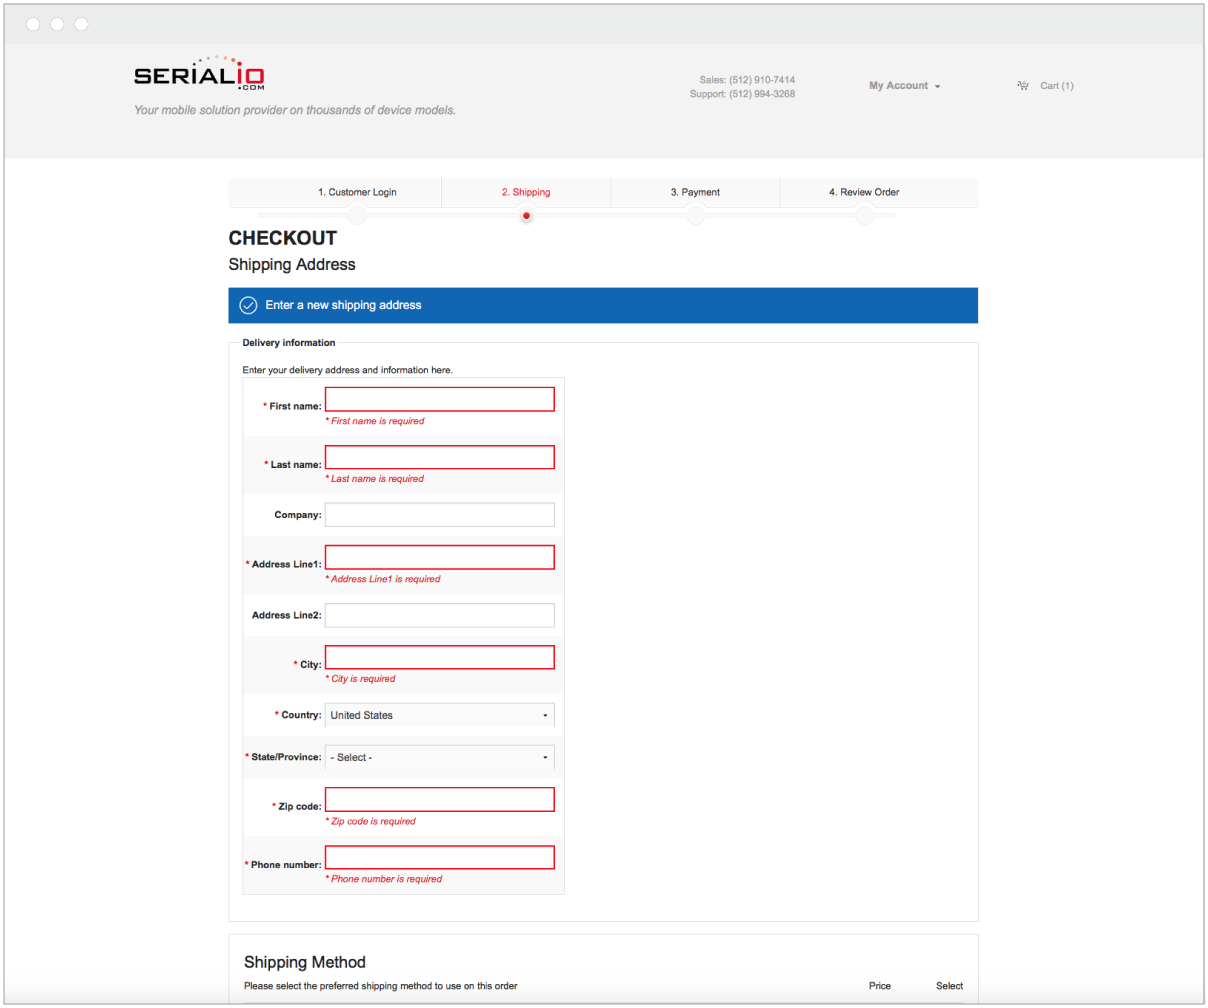Click the Shipping Address subheading
Screen dimensions: 1208x1008
click(x=292, y=265)
